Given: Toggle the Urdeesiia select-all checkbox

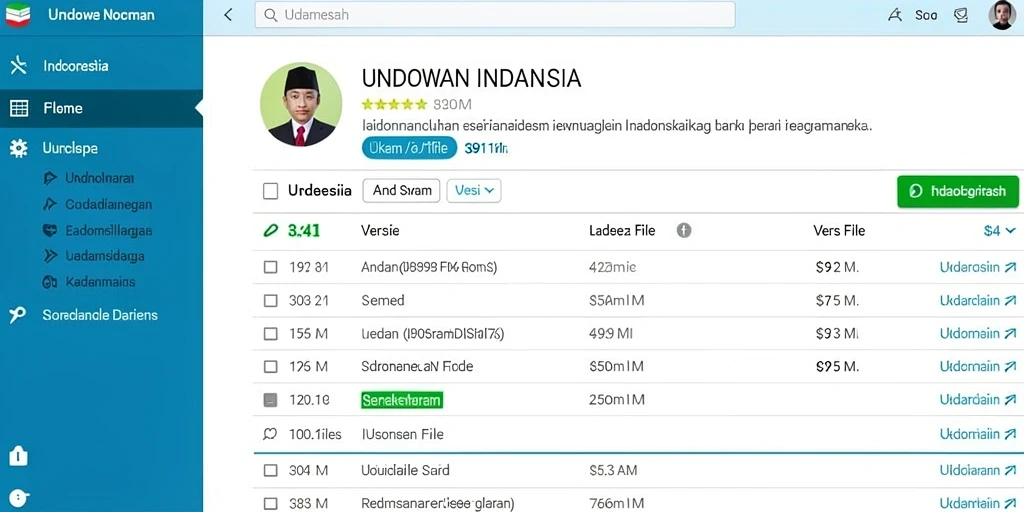Looking at the screenshot, I should [x=270, y=191].
